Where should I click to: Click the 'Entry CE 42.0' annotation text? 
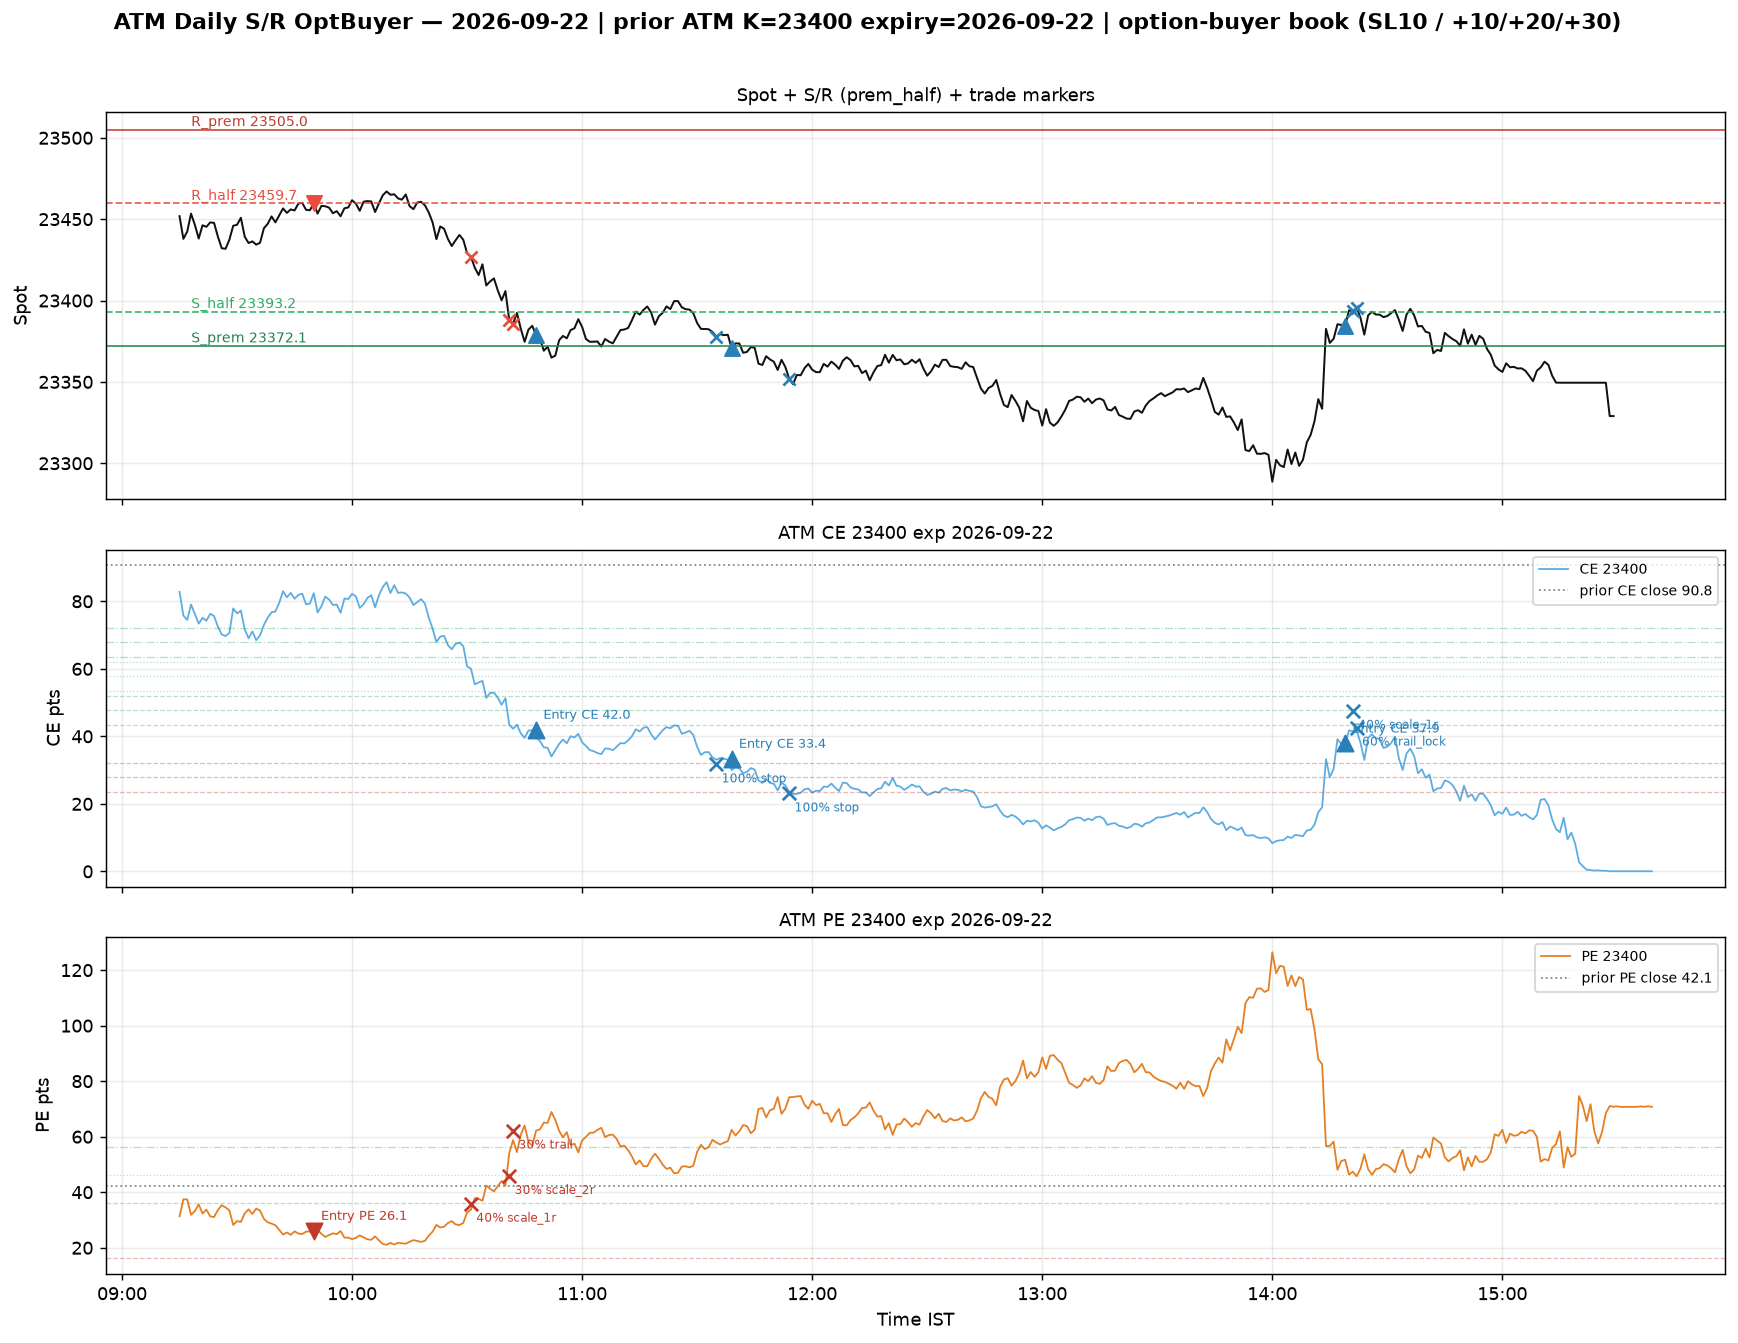tap(587, 715)
